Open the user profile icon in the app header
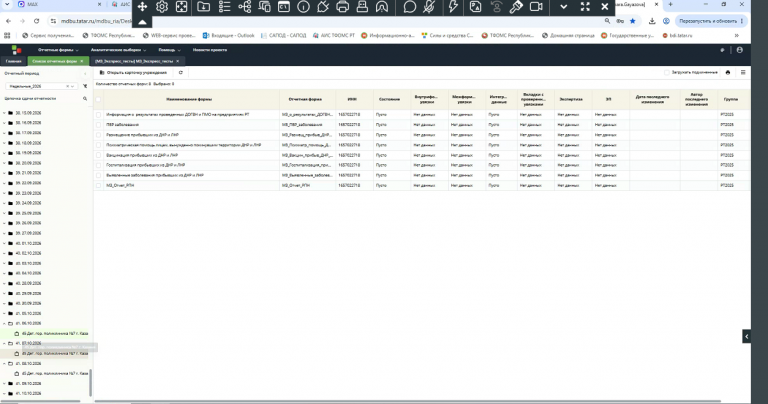 click(740, 50)
